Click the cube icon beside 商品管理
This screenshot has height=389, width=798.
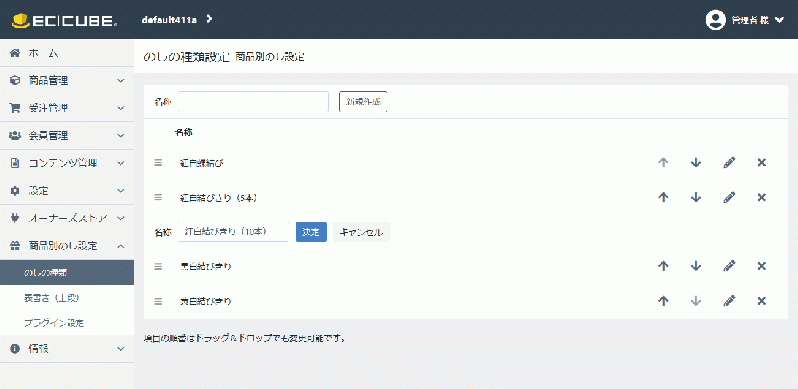(x=15, y=80)
